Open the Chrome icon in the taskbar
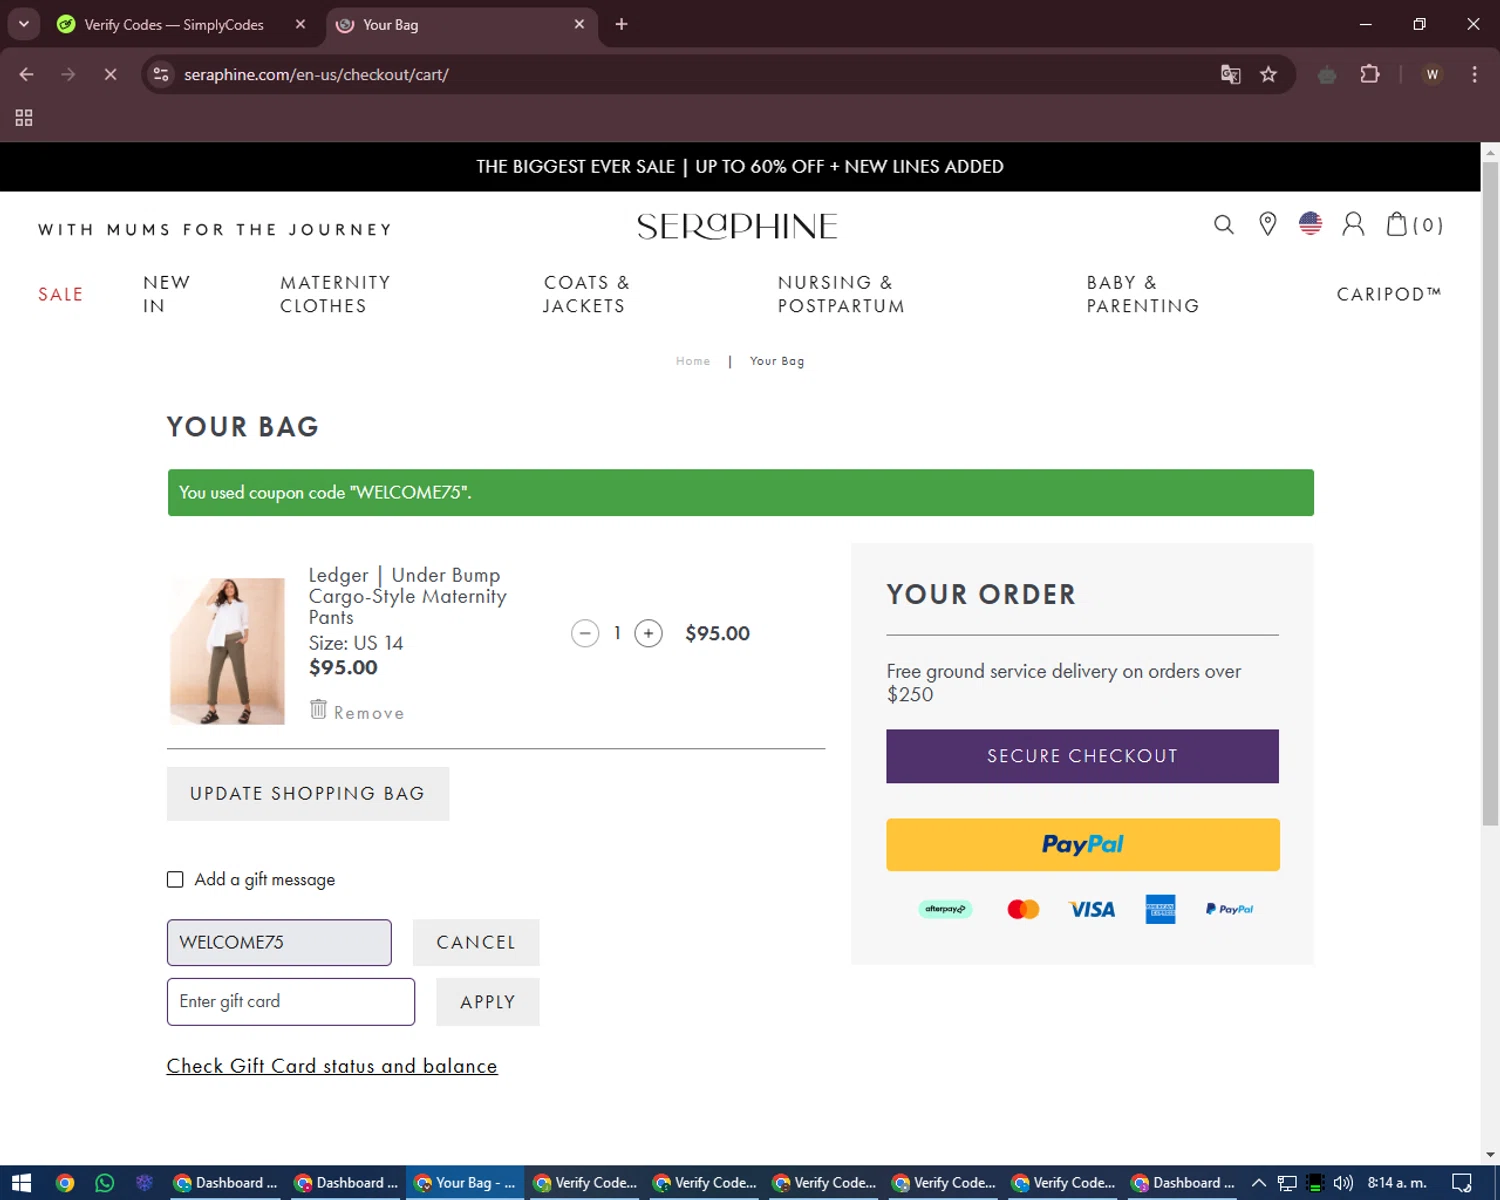 pos(65,1183)
